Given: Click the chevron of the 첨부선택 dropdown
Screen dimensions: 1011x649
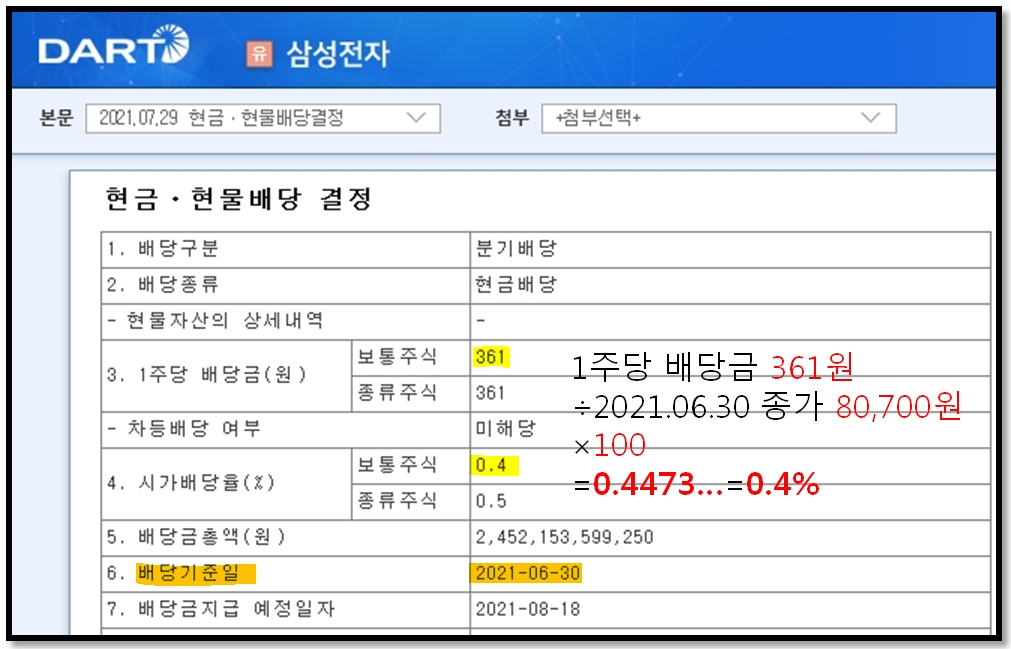Looking at the screenshot, I should click(x=870, y=118).
